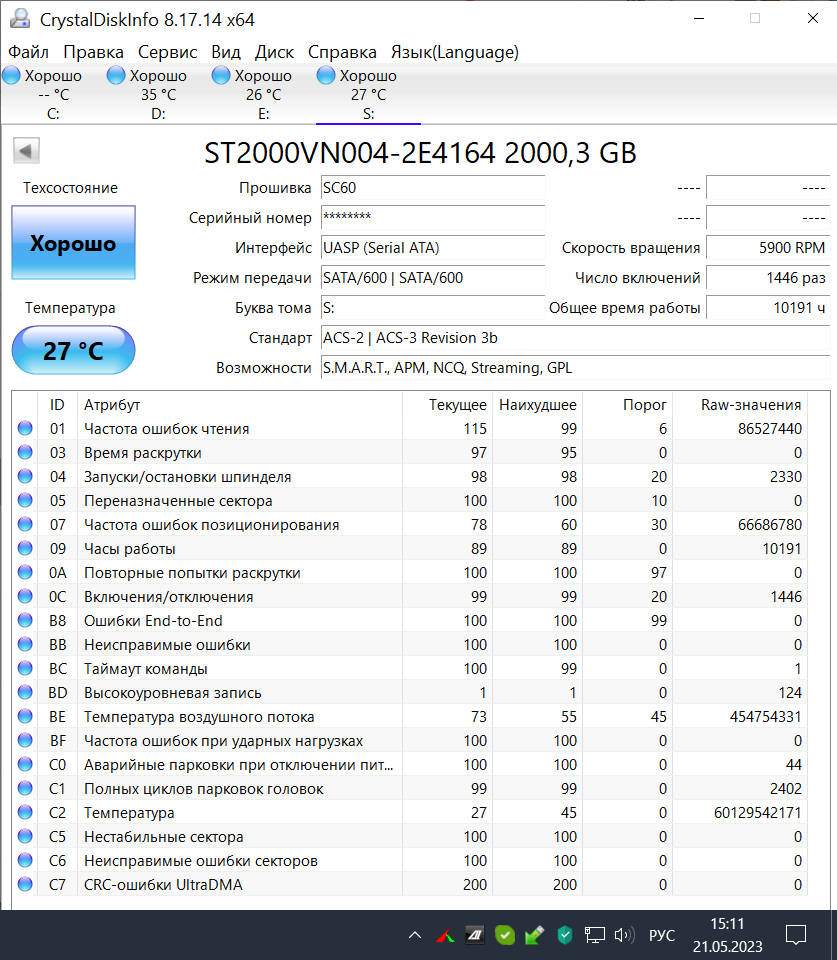Click the green checkmark tray icon
The width and height of the screenshot is (837, 960).
pos(505,935)
